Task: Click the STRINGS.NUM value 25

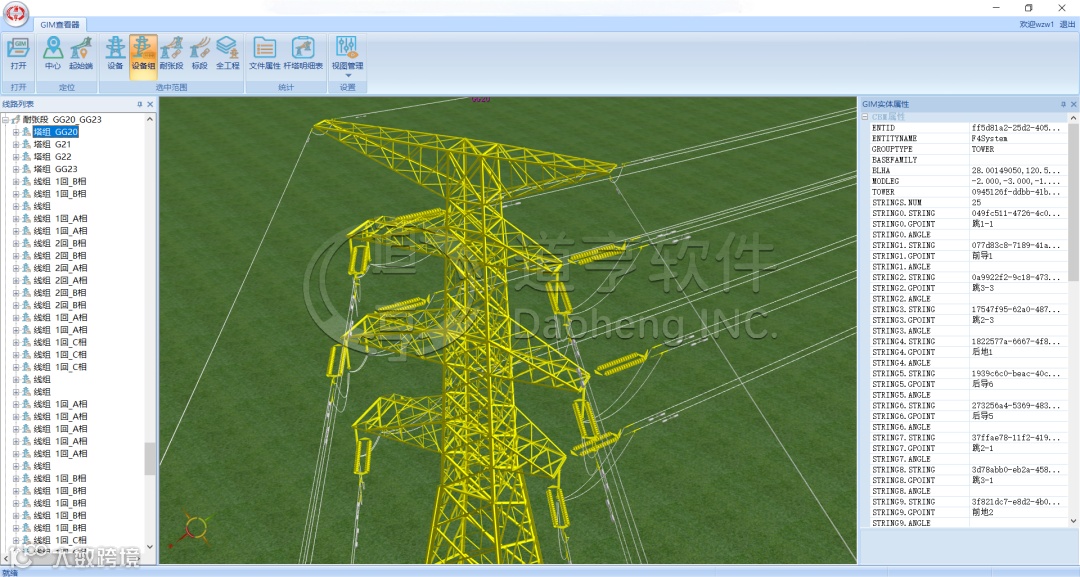Action: (976, 202)
